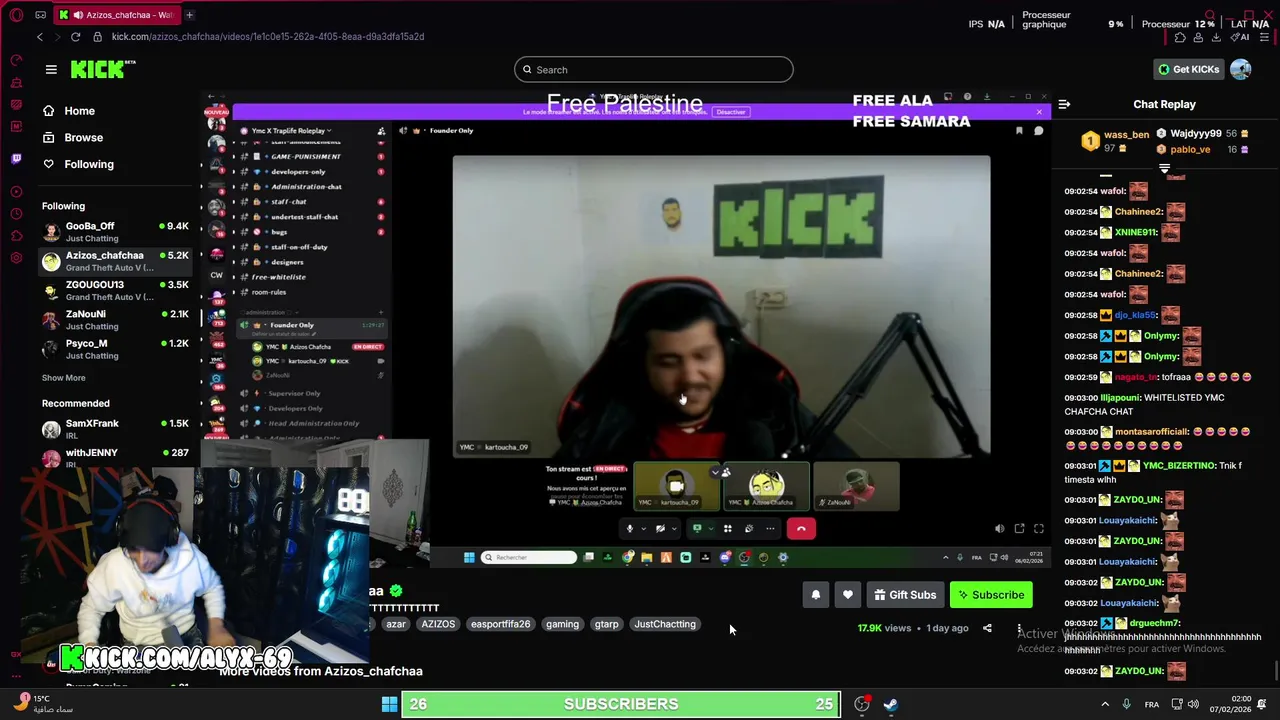Open Steam from the taskbar
Image resolution: width=1280 pixels, height=720 pixels.
coord(890,704)
